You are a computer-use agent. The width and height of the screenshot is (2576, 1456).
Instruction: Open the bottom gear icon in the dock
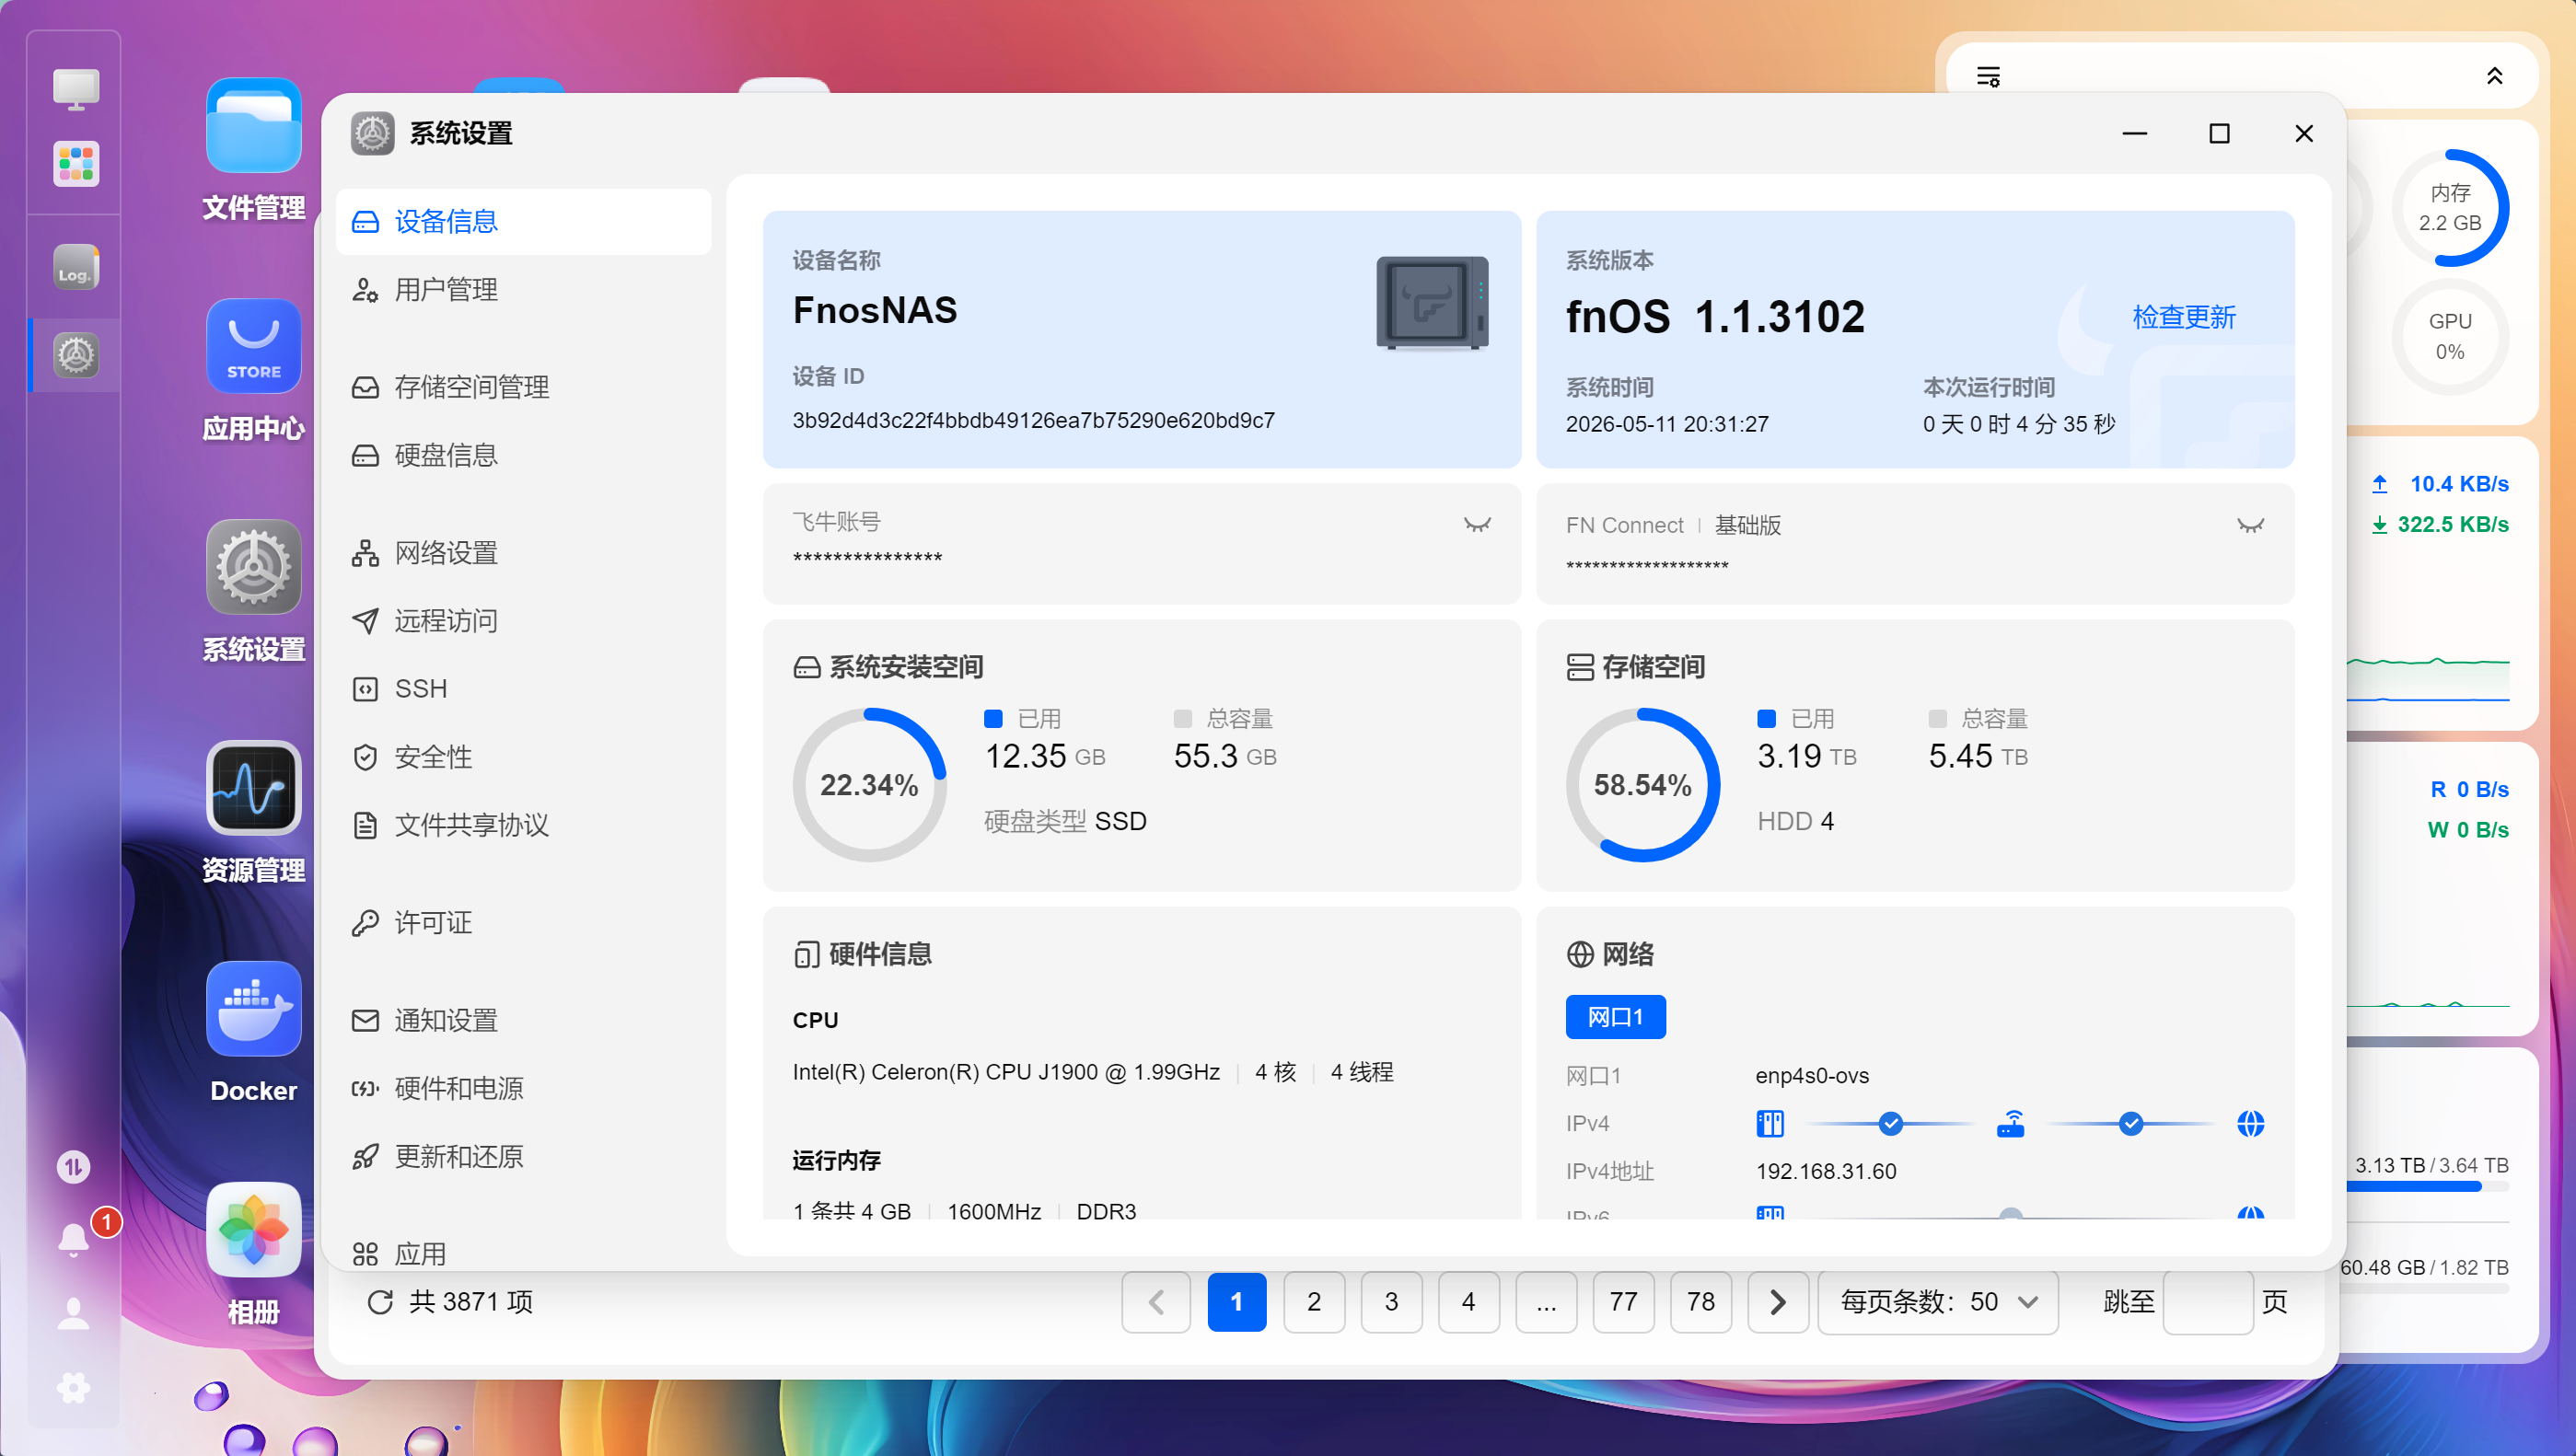pyautogui.click(x=73, y=1387)
